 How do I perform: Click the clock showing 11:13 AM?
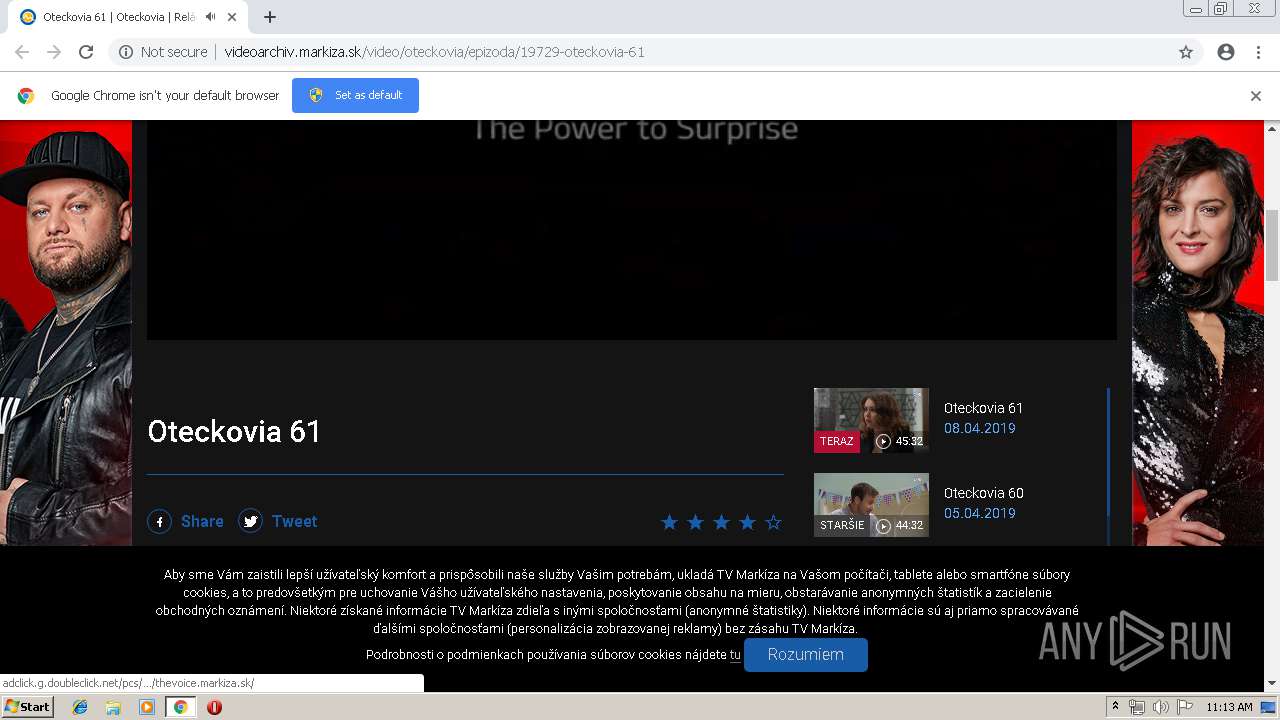coord(1229,707)
